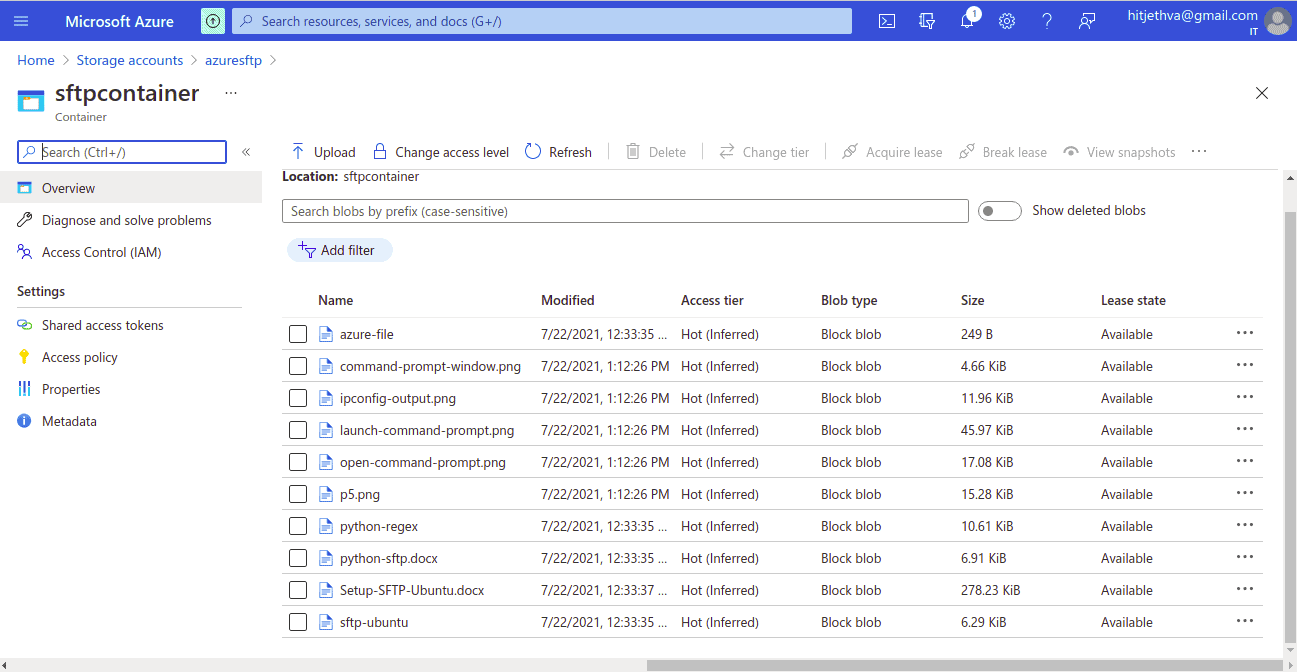Click the Search blobs by prefix field

626,211
